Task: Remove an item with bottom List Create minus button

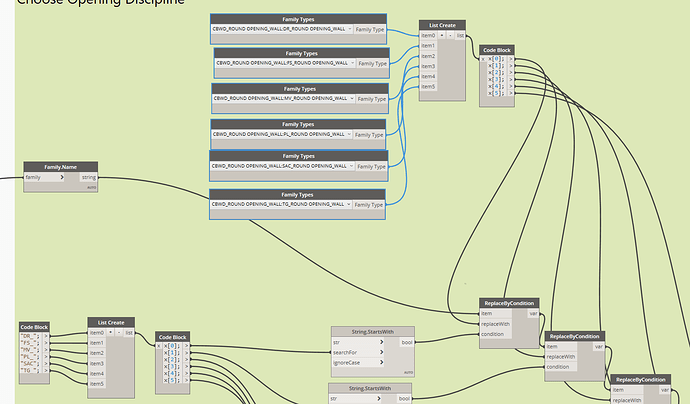Action: point(119,333)
